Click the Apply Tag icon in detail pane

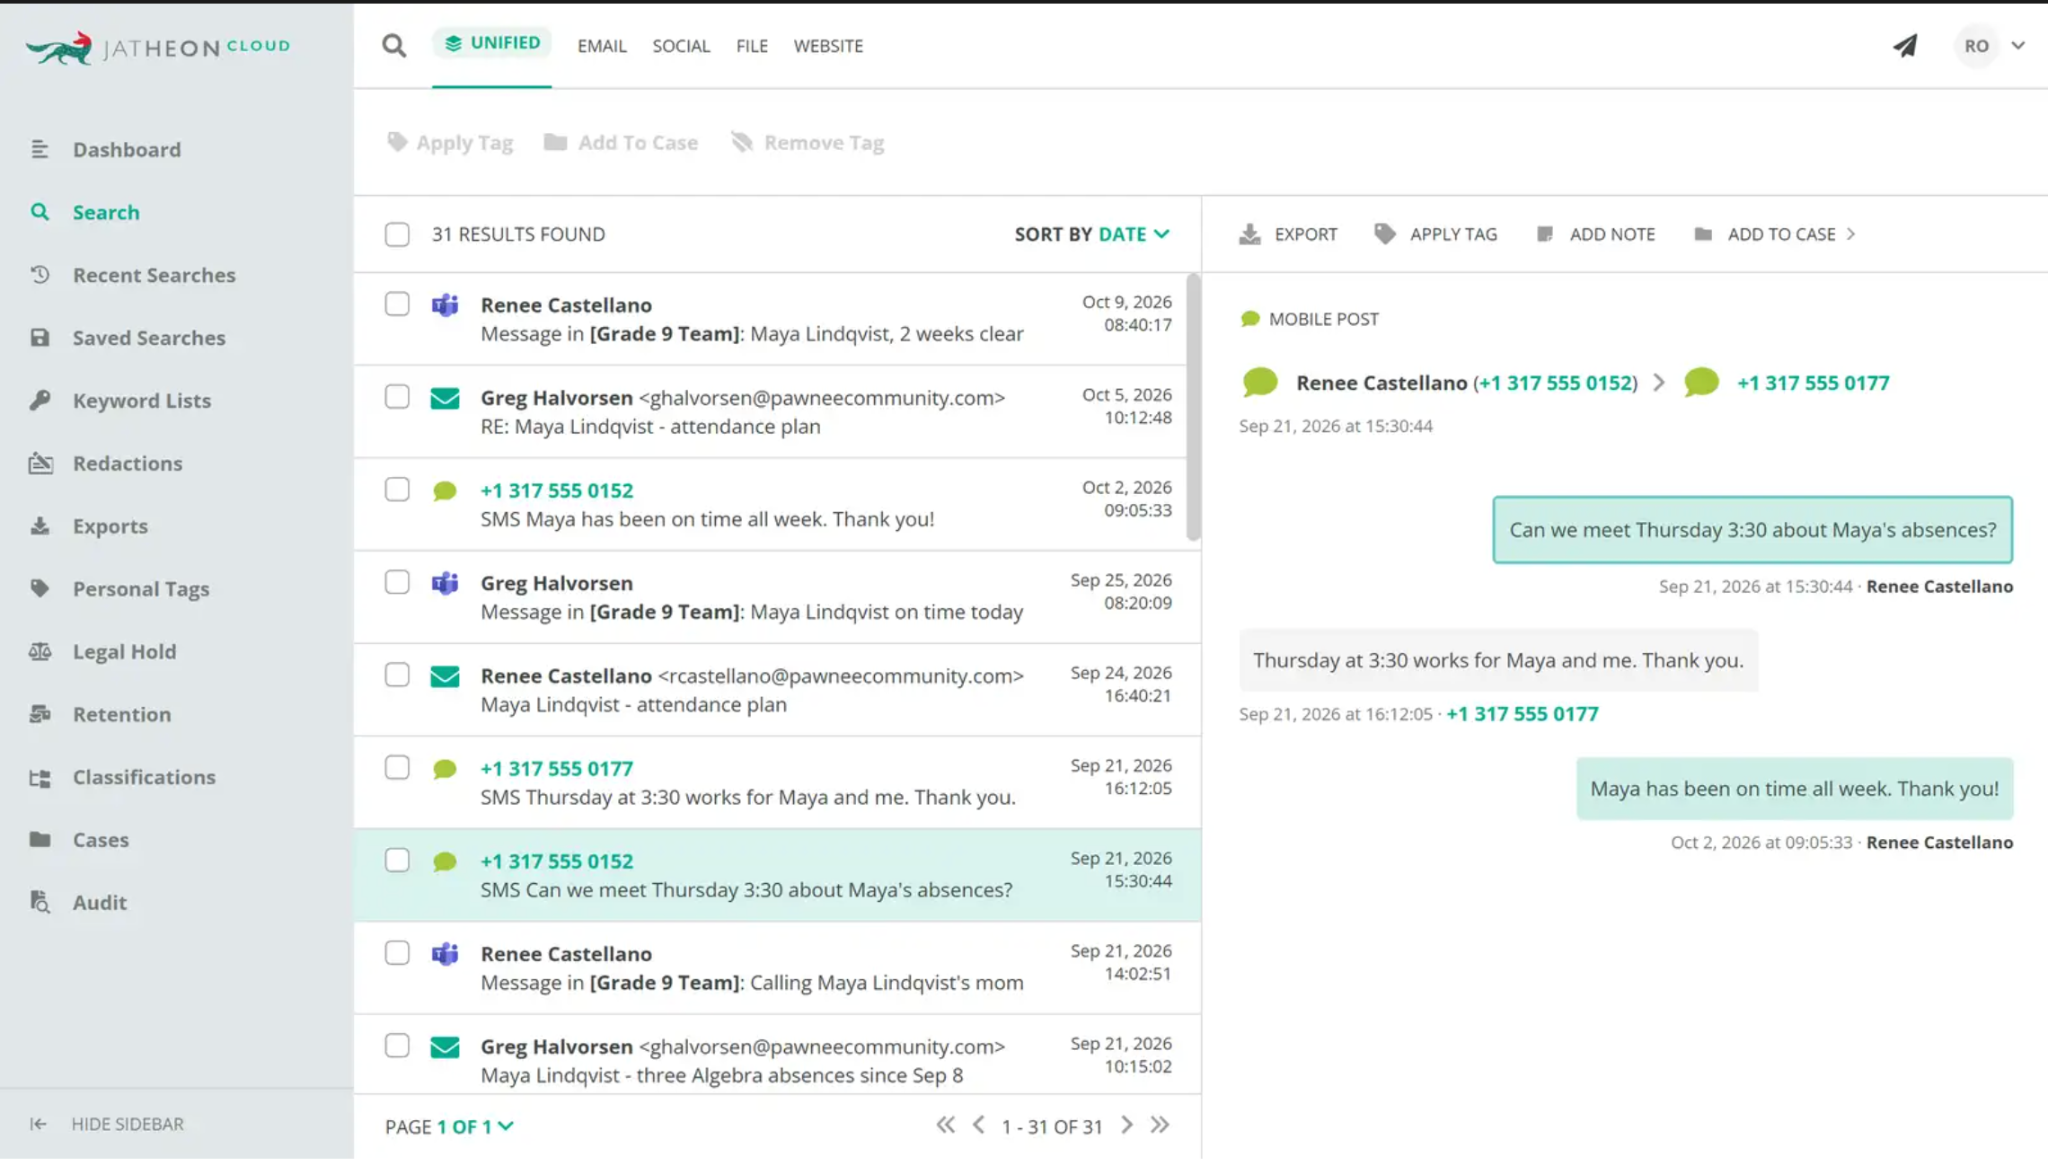pyautogui.click(x=1384, y=234)
